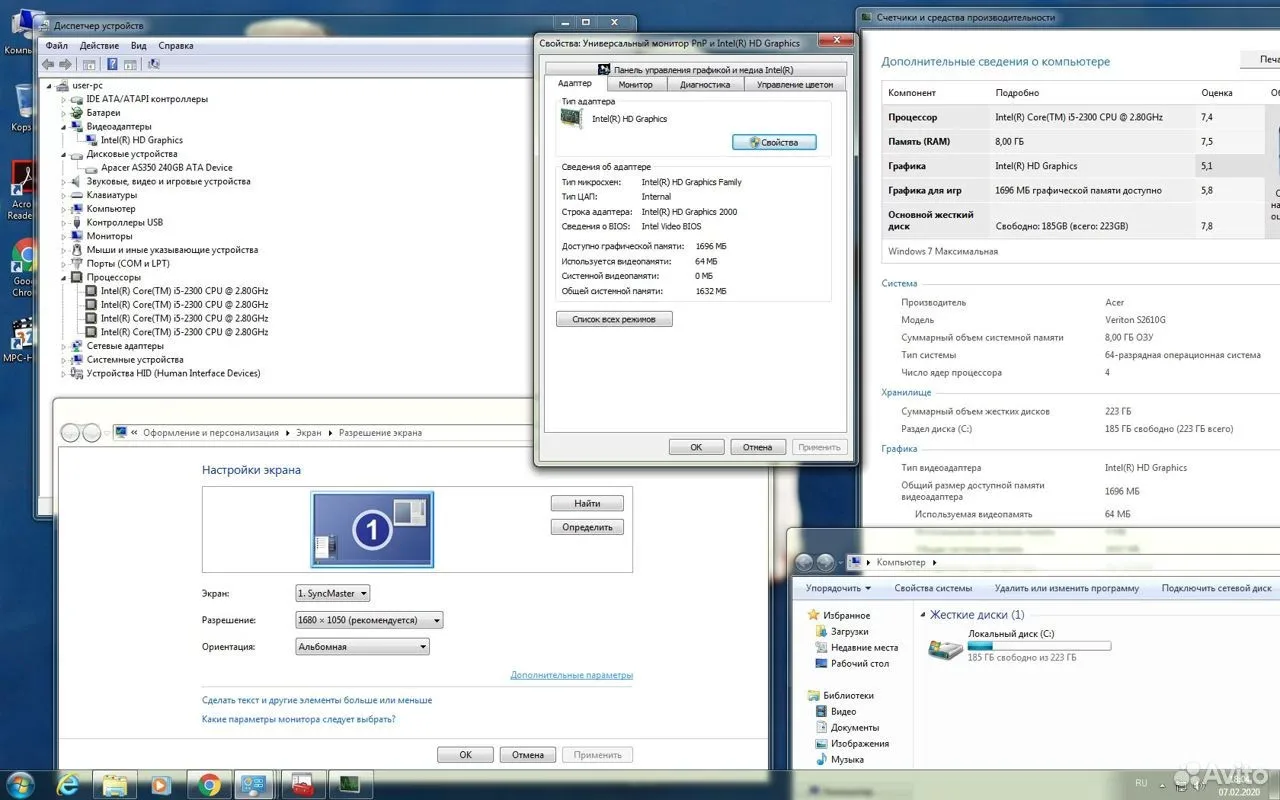The image size is (1280, 800).
Task: Open the Файл menu in Device Manager
Action: [x=56, y=45]
